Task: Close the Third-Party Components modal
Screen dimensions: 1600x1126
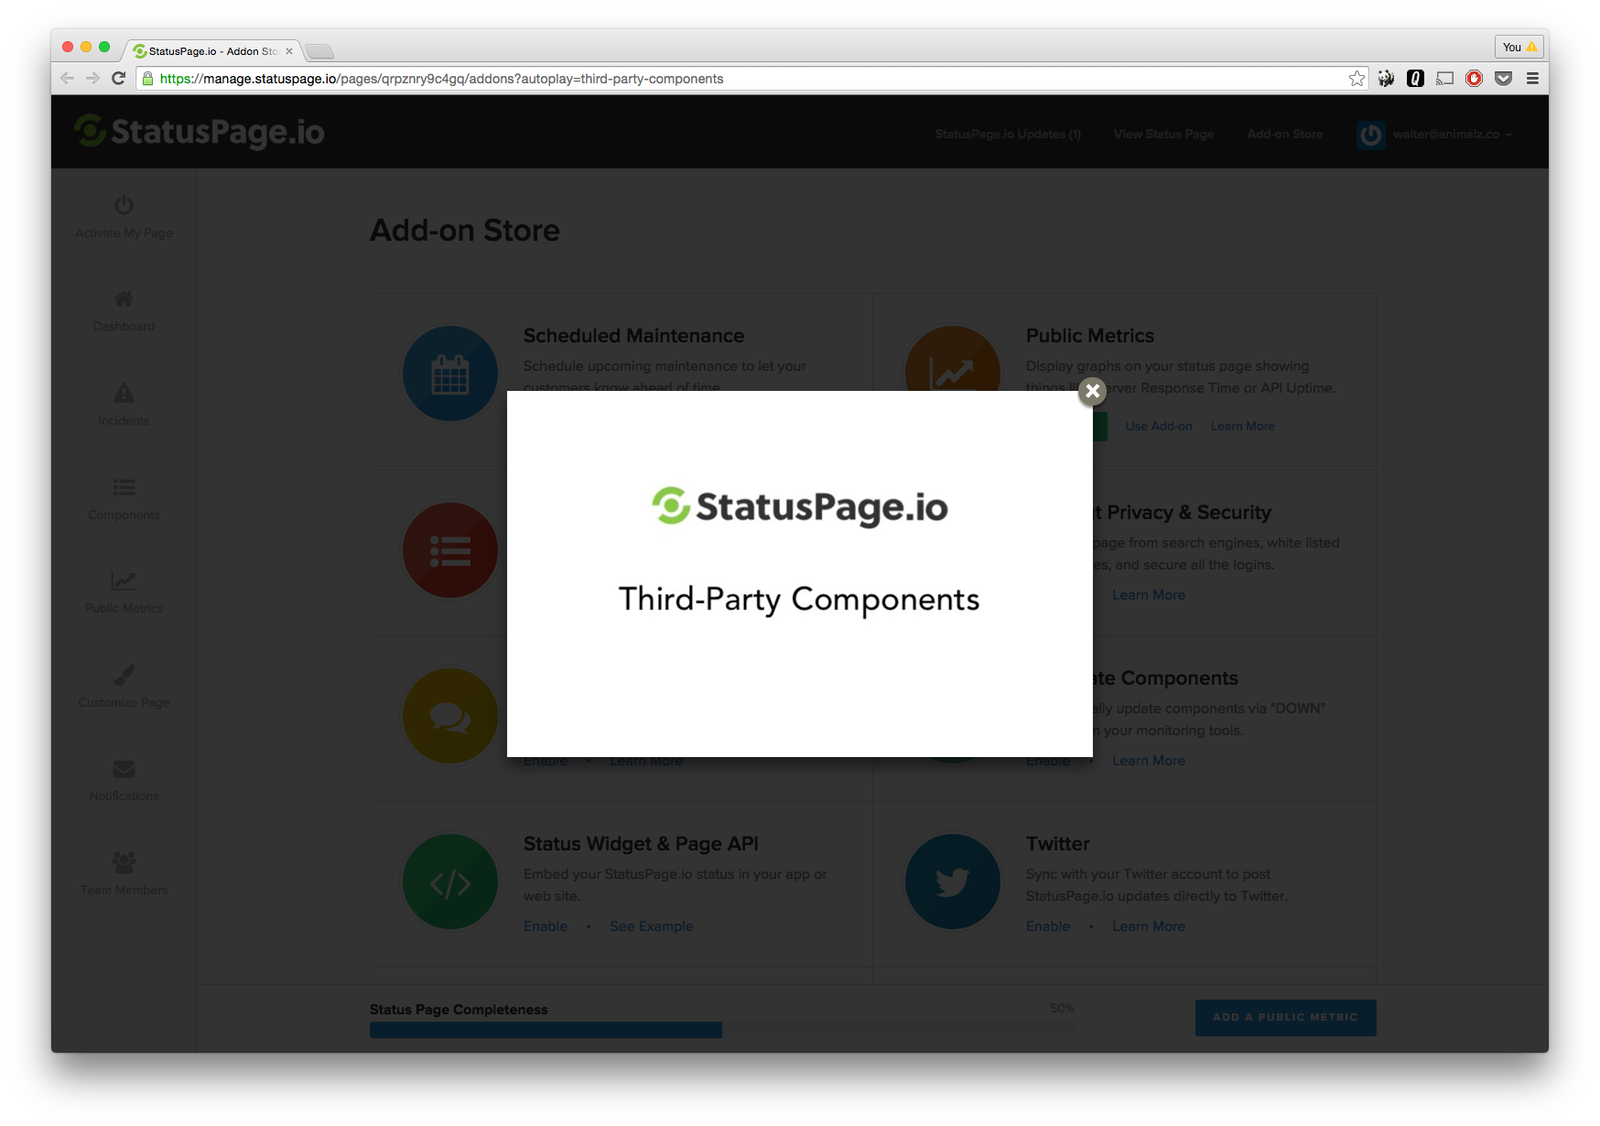Action: point(1092,391)
